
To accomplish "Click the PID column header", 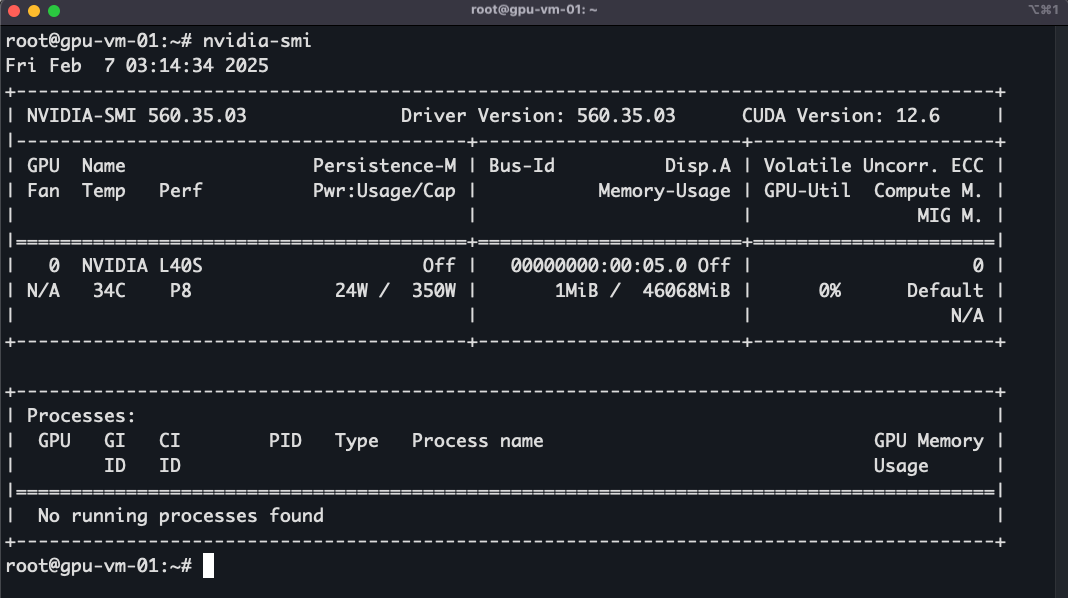I will tap(285, 441).
